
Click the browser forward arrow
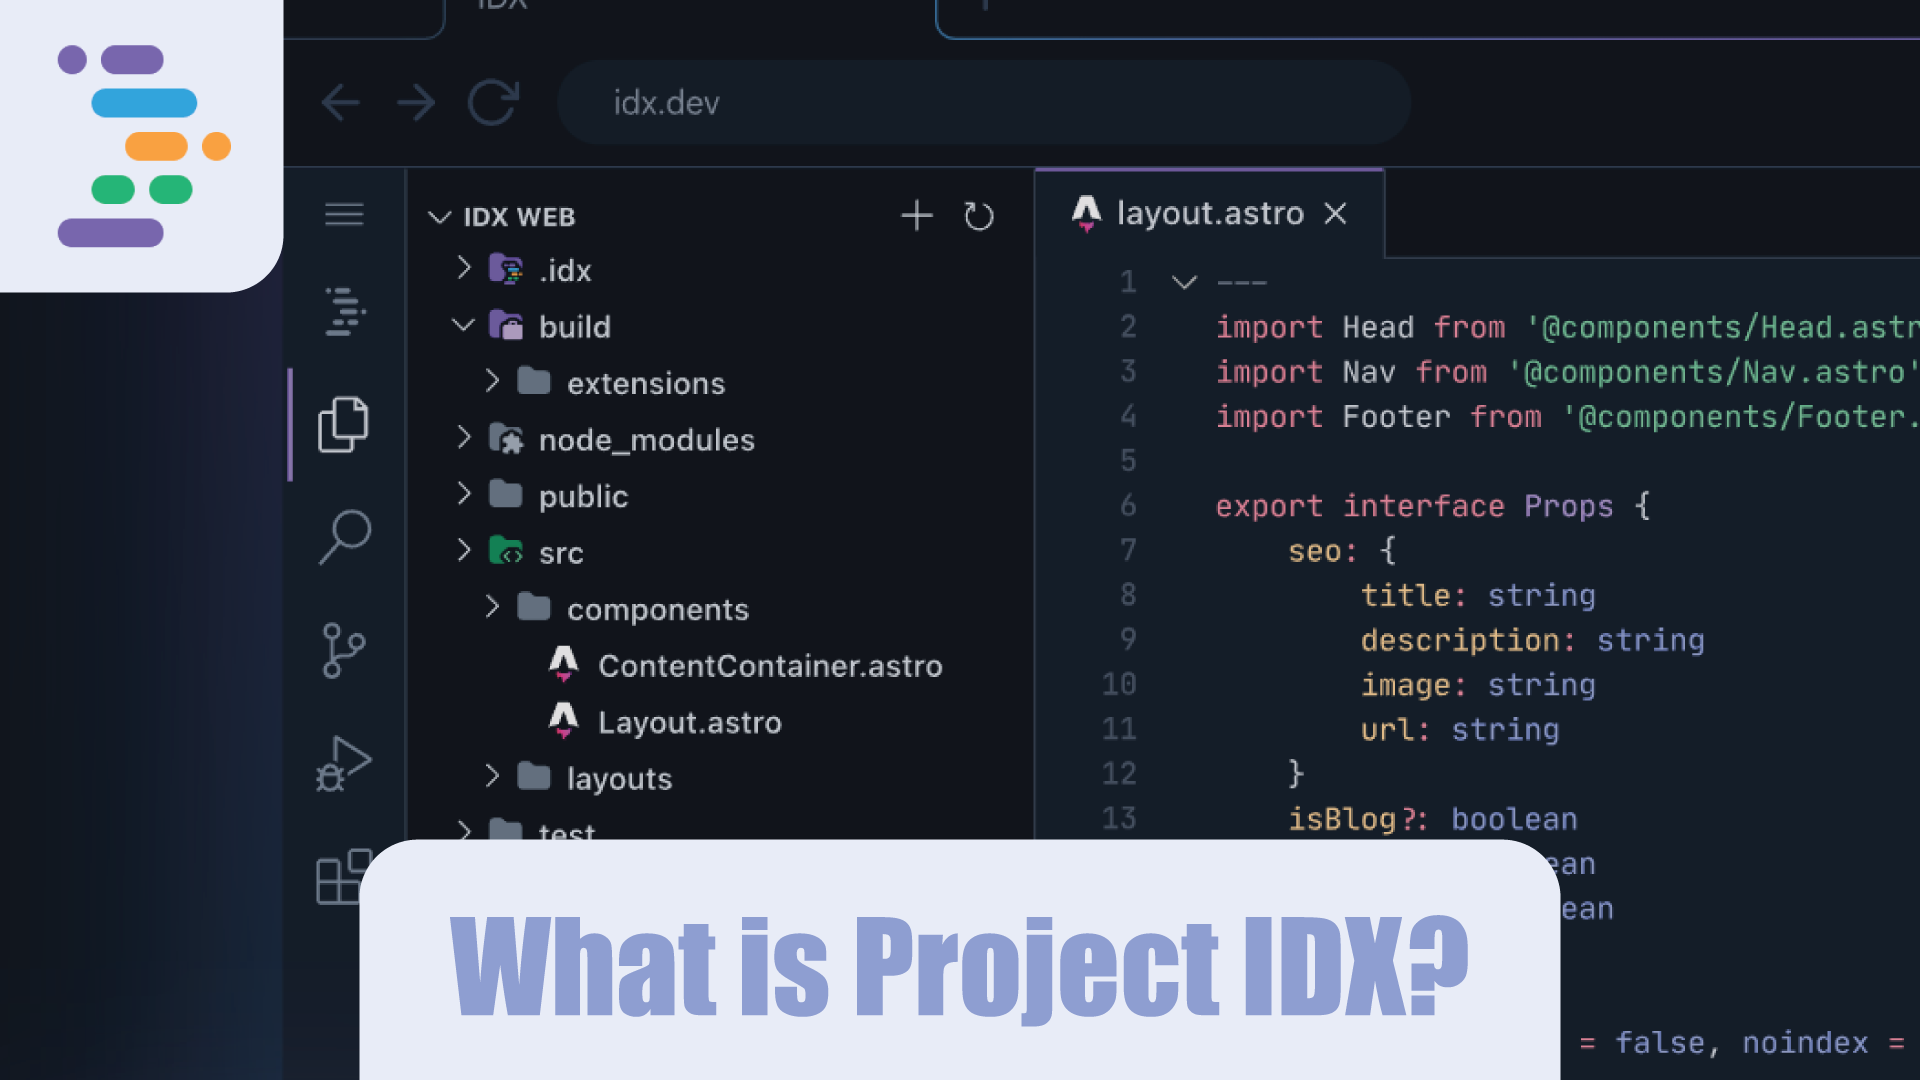tap(416, 102)
